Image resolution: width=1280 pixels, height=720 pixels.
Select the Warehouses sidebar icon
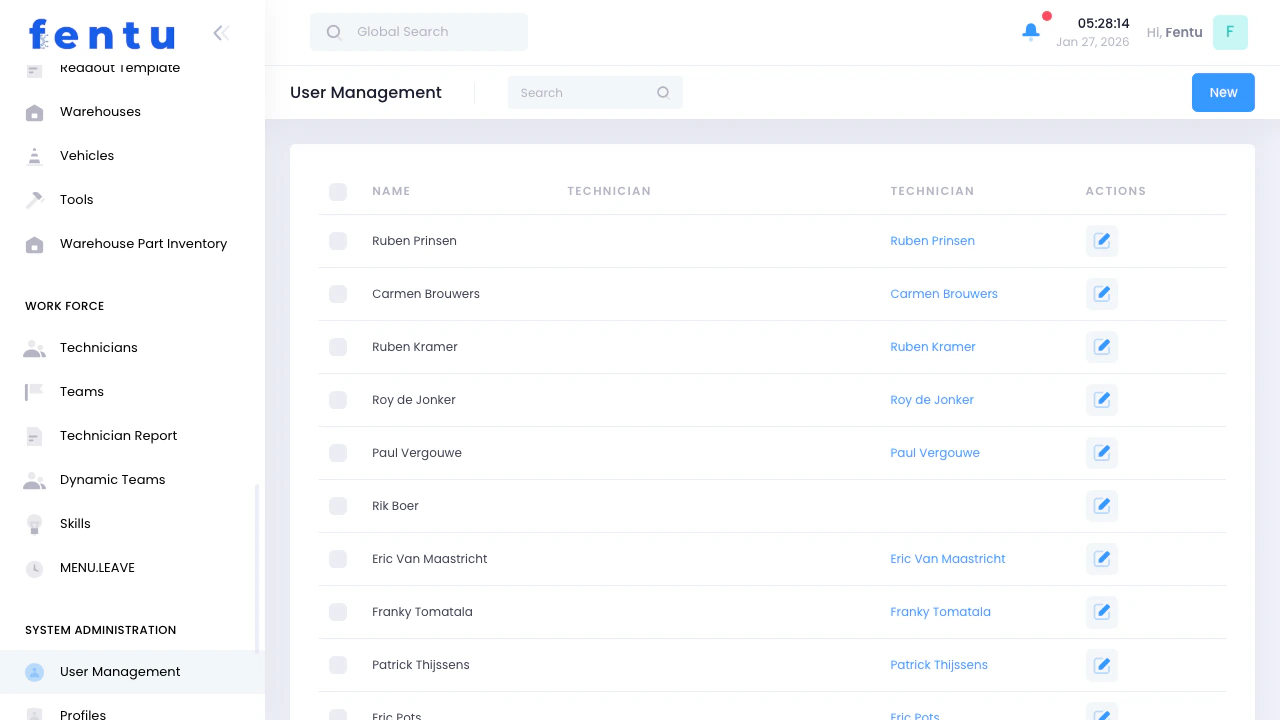pyautogui.click(x=34, y=111)
